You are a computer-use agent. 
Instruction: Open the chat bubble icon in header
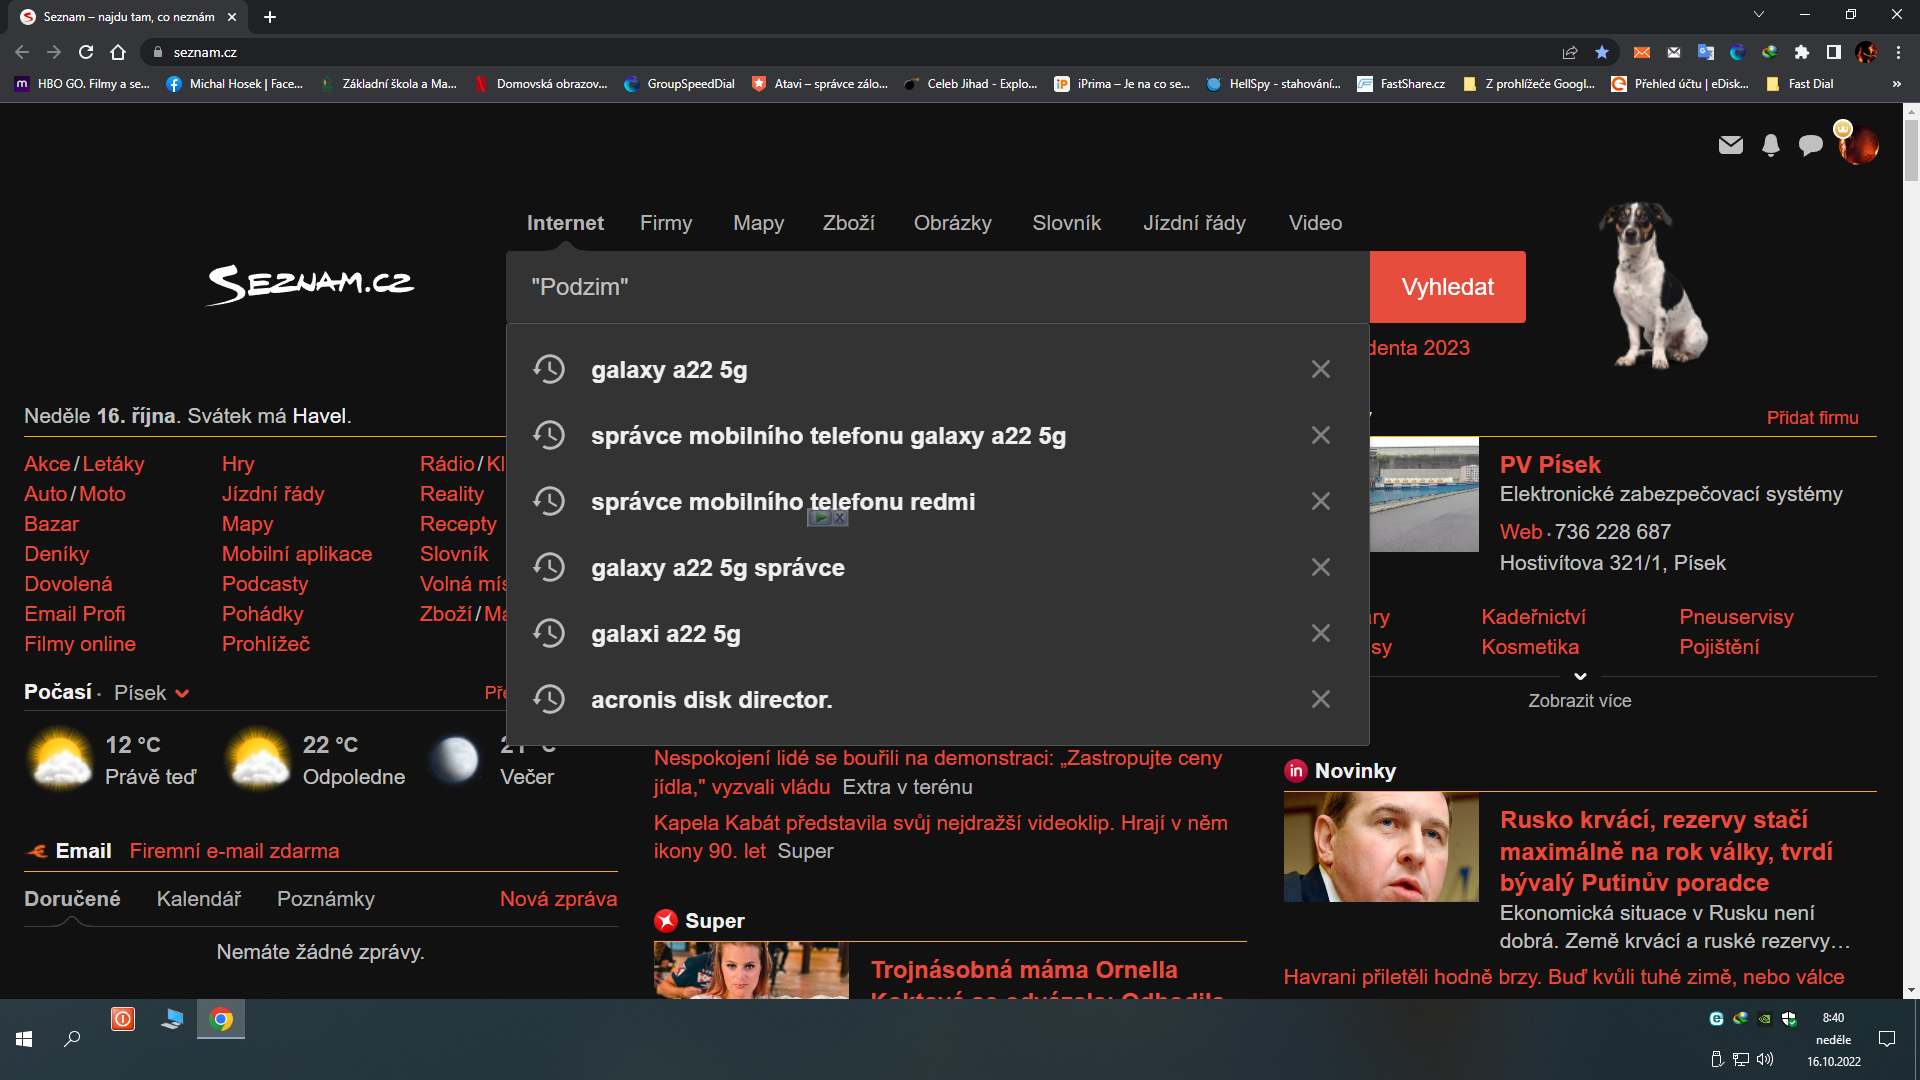pyautogui.click(x=1810, y=145)
